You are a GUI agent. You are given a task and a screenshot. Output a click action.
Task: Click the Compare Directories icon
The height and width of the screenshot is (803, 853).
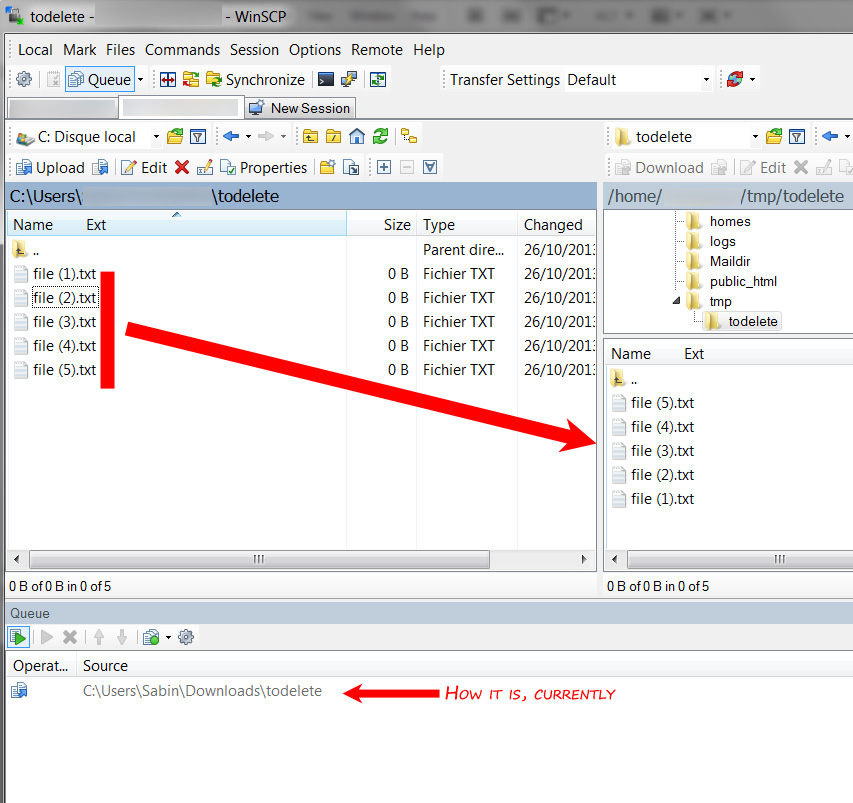coord(169,80)
